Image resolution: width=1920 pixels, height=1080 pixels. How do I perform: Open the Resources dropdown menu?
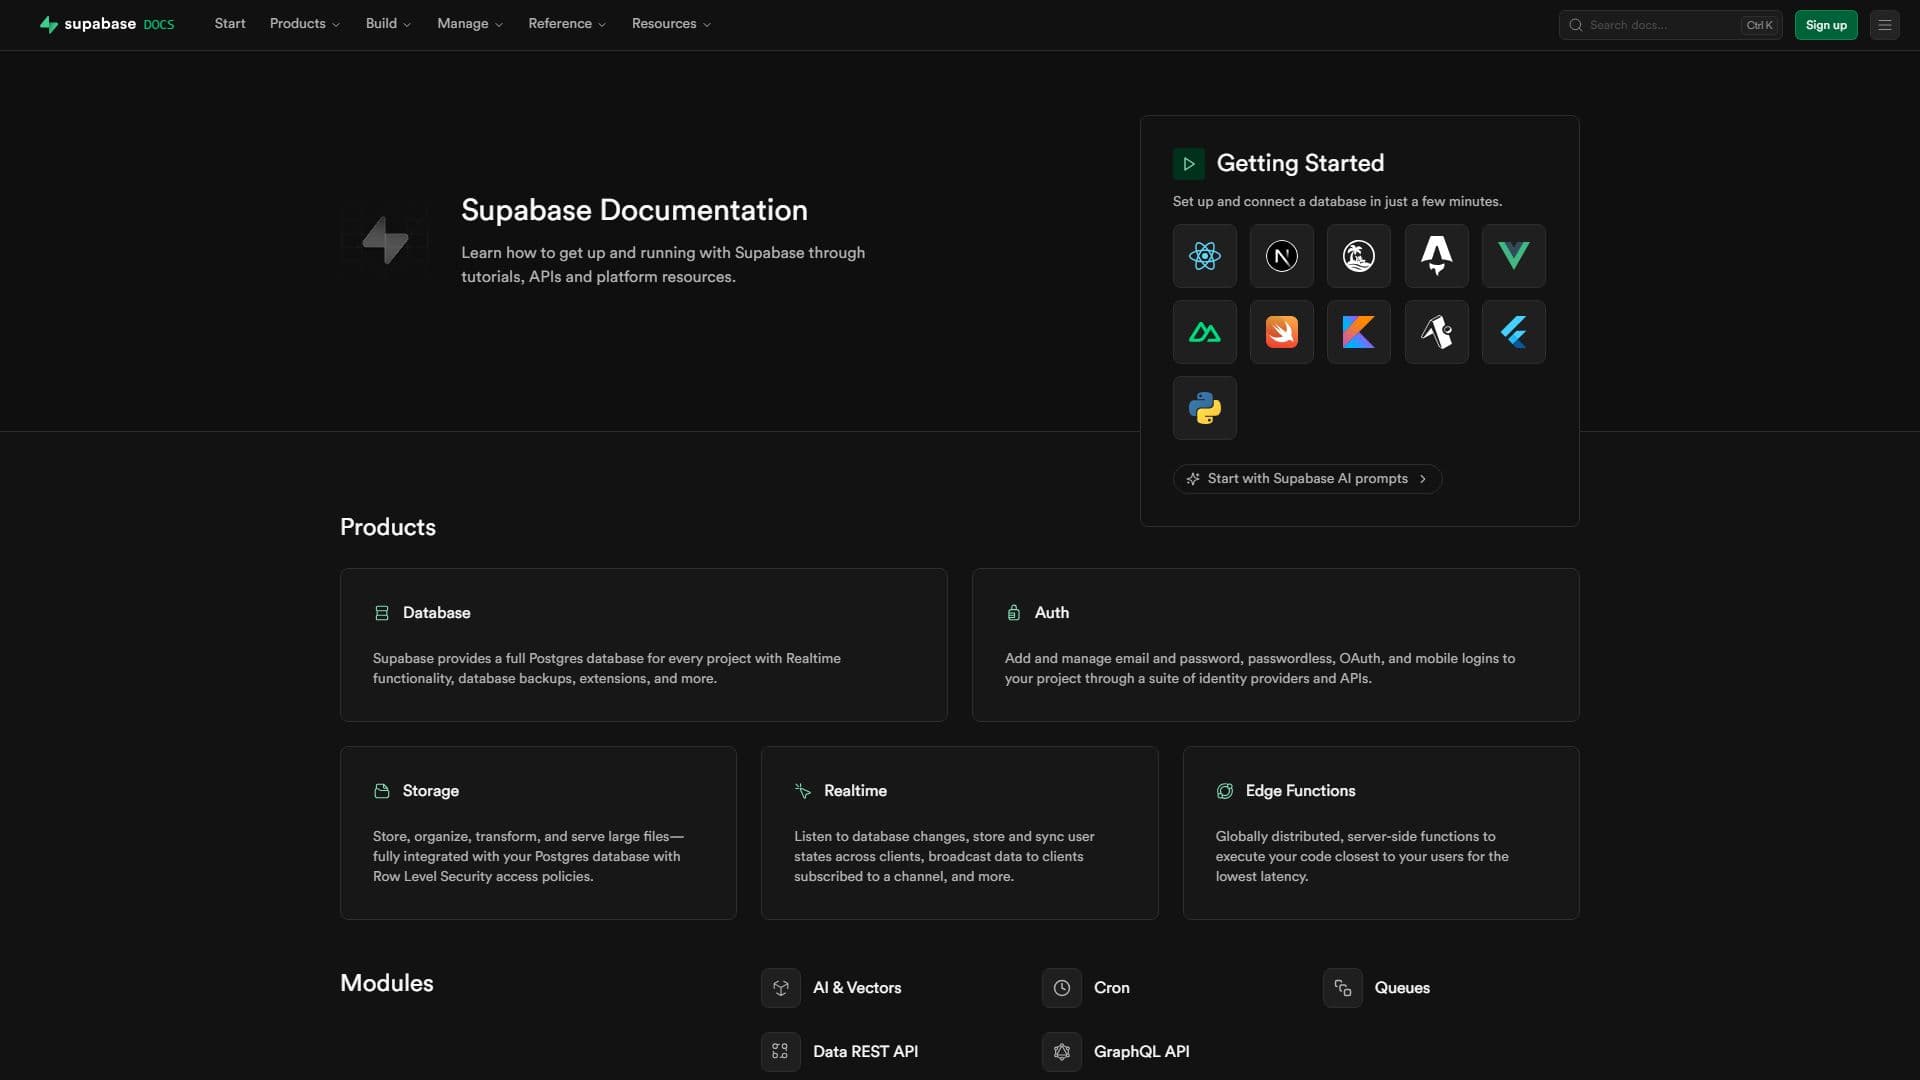[671, 24]
